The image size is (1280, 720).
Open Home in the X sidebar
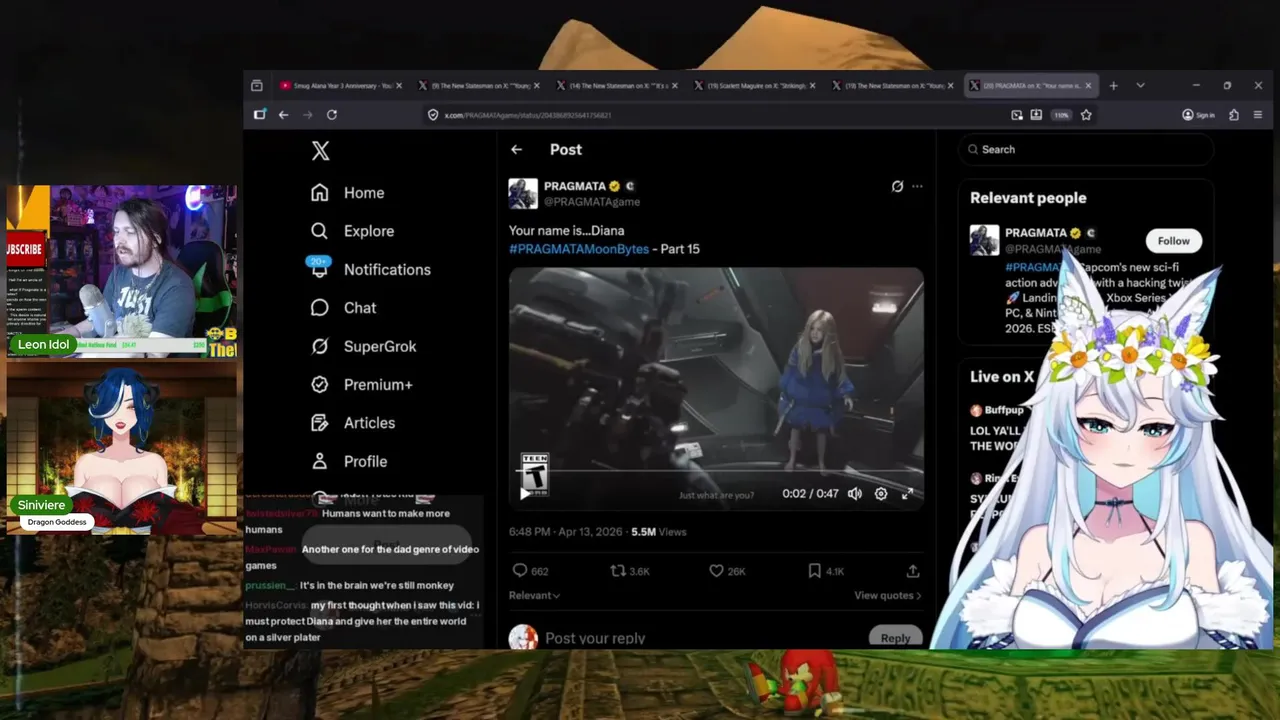pyautogui.click(x=347, y=193)
